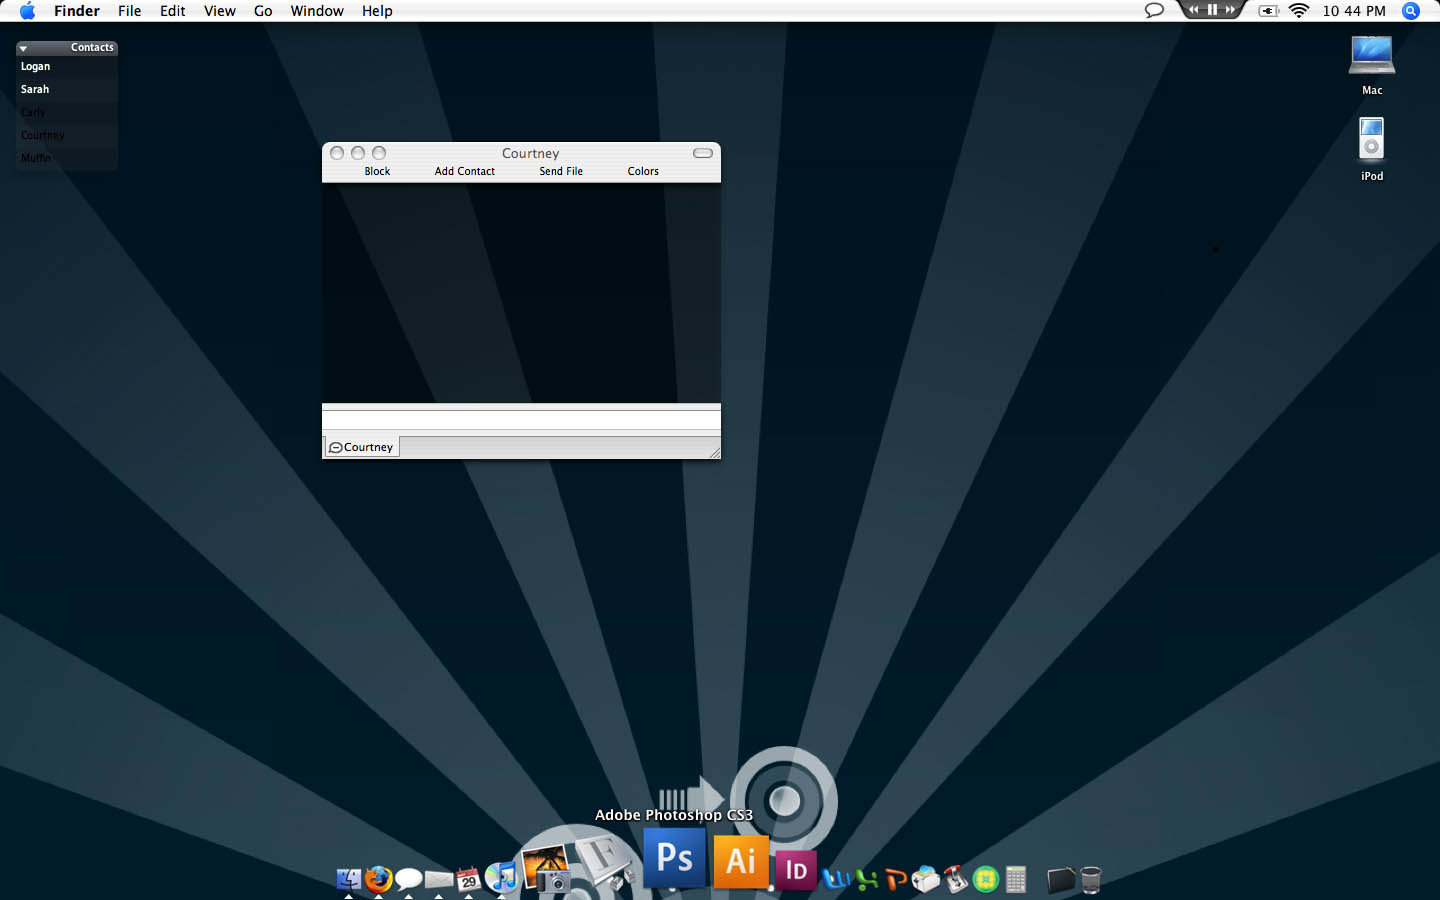Image resolution: width=1440 pixels, height=900 pixels.
Task: Launch Adobe Illustrator from the dock
Action: (741, 861)
